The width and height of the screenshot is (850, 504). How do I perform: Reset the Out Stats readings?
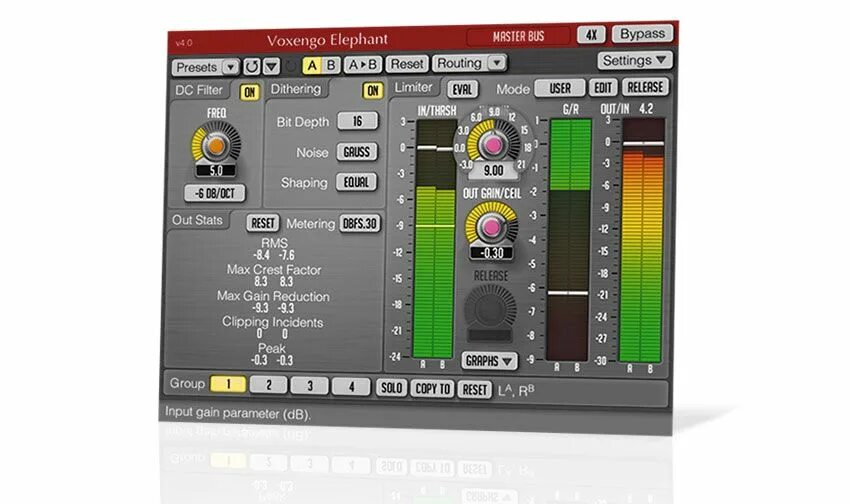pos(263,223)
